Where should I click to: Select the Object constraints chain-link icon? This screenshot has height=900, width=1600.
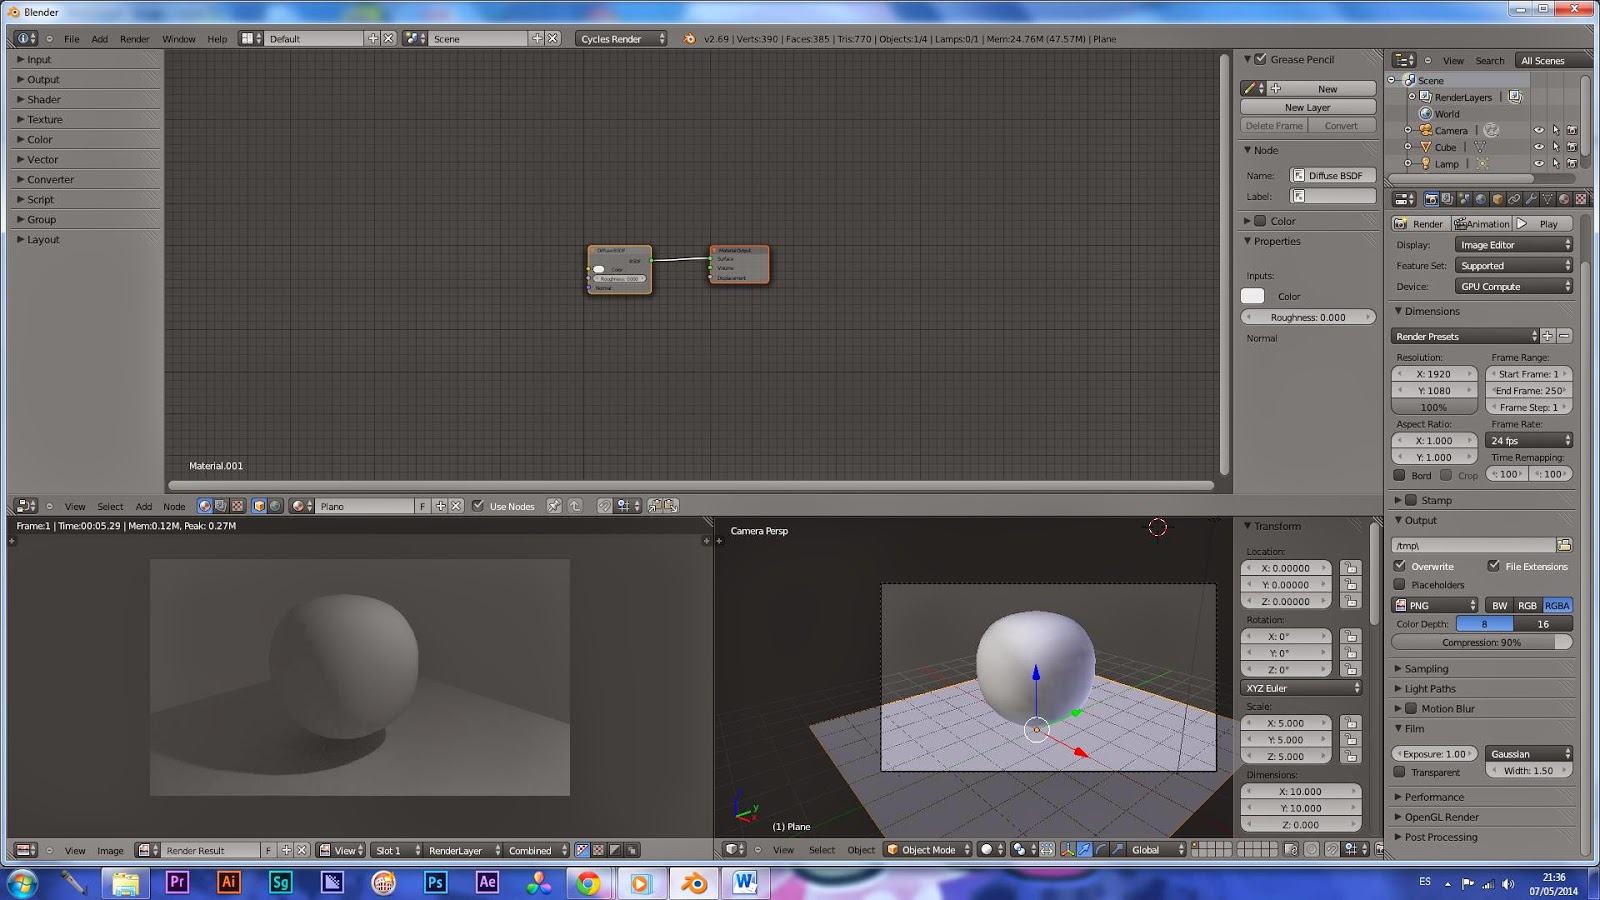[1516, 199]
